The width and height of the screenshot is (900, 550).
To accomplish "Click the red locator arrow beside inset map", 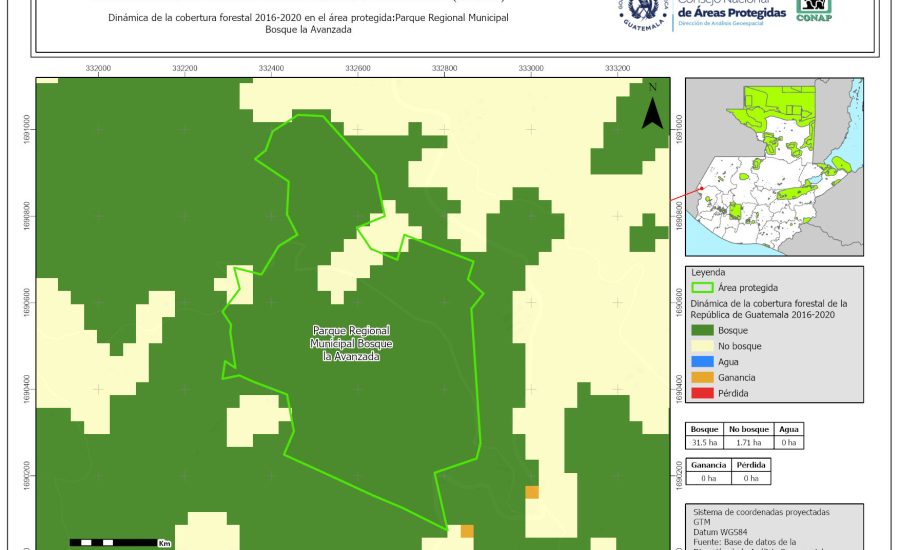I will coord(686,195).
